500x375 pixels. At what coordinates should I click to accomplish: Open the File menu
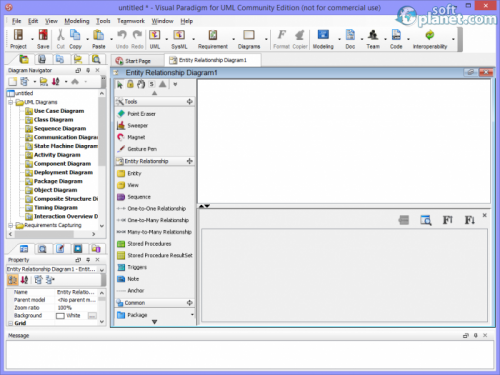16,21
